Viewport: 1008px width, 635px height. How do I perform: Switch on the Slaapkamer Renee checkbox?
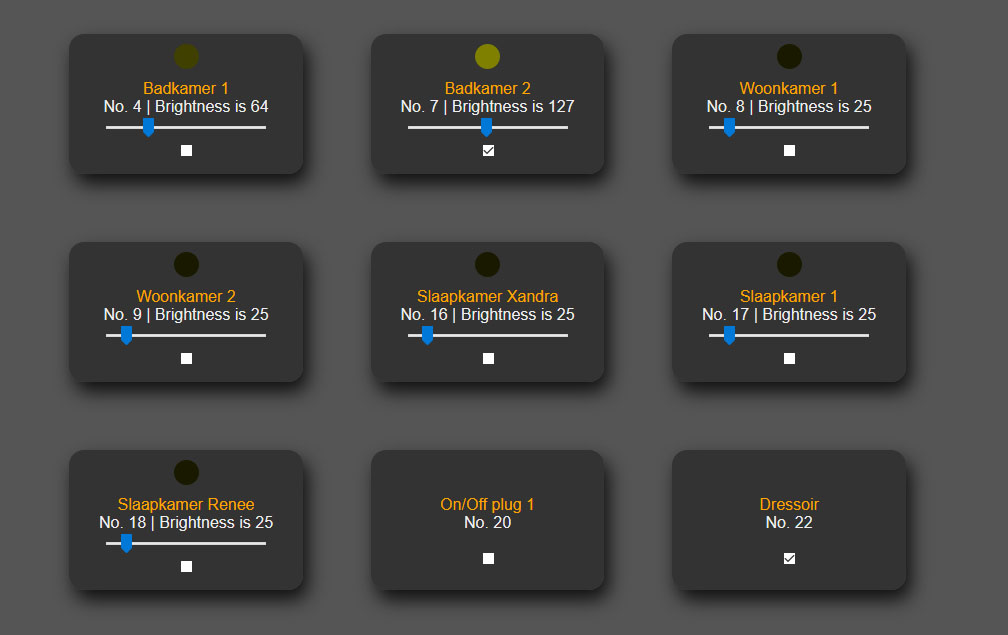pyautogui.click(x=186, y=566)
